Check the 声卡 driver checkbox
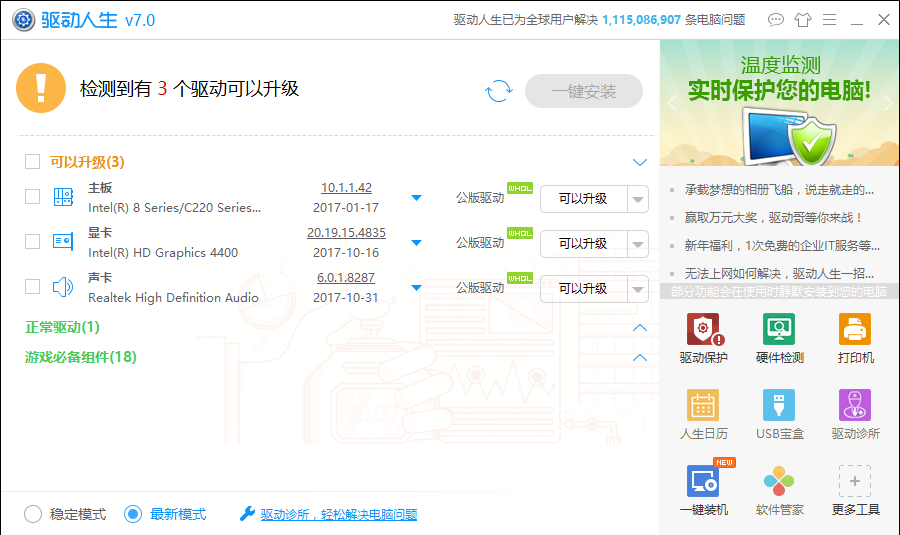Image resolution: width=900 pixels, height=535 pixels. coord(32,286)
